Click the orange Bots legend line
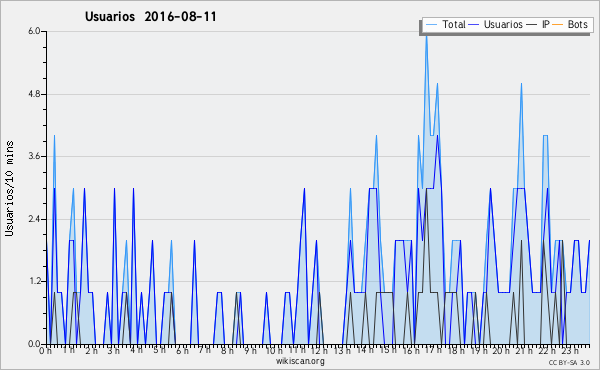 coord(558,24)
